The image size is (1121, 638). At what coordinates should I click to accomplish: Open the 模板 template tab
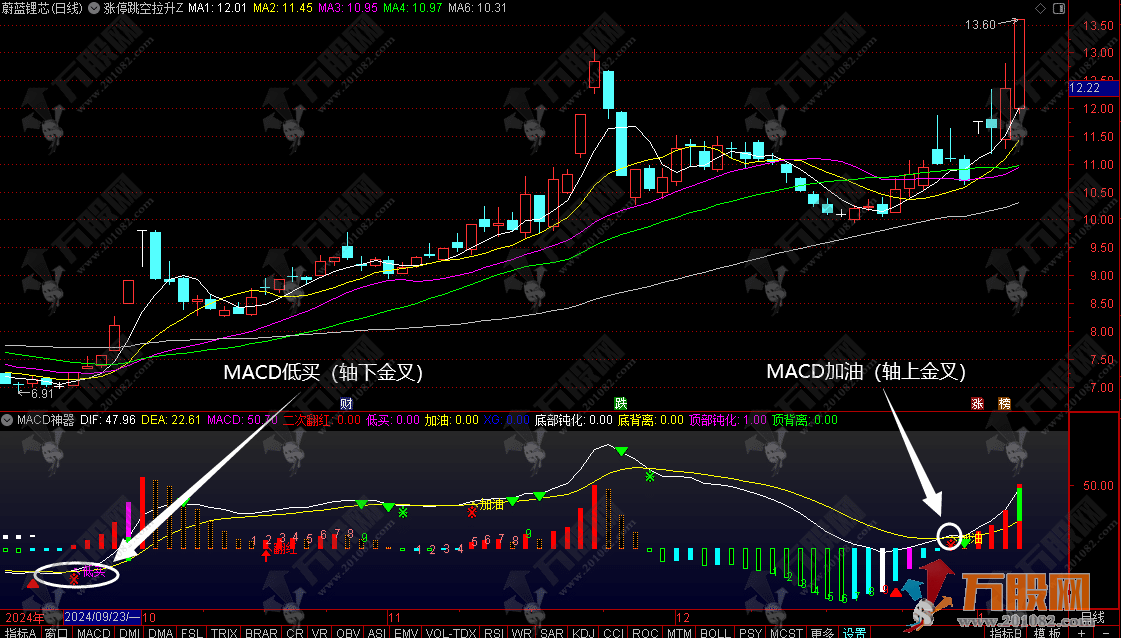point(1047,632)
